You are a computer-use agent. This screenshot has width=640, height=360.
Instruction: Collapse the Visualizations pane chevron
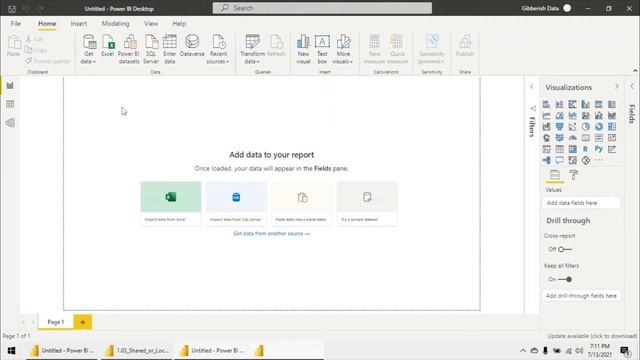(617, 87)
